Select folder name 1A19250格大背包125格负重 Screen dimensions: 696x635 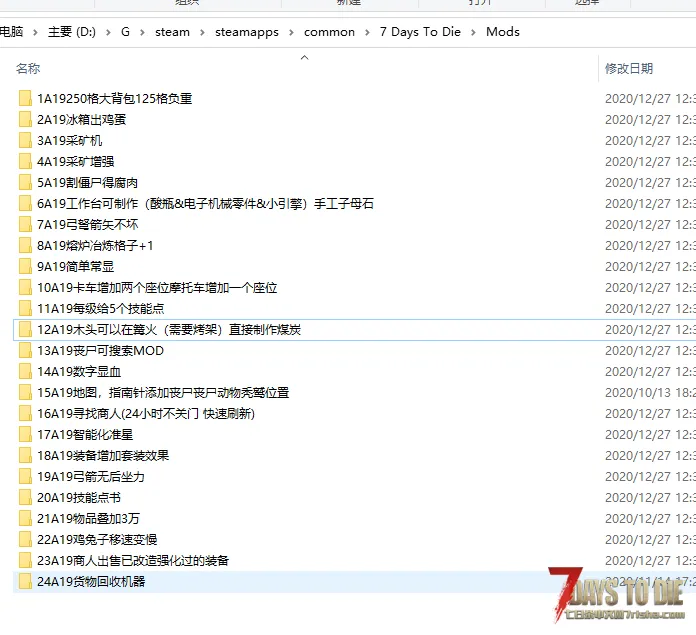point(115,99)
